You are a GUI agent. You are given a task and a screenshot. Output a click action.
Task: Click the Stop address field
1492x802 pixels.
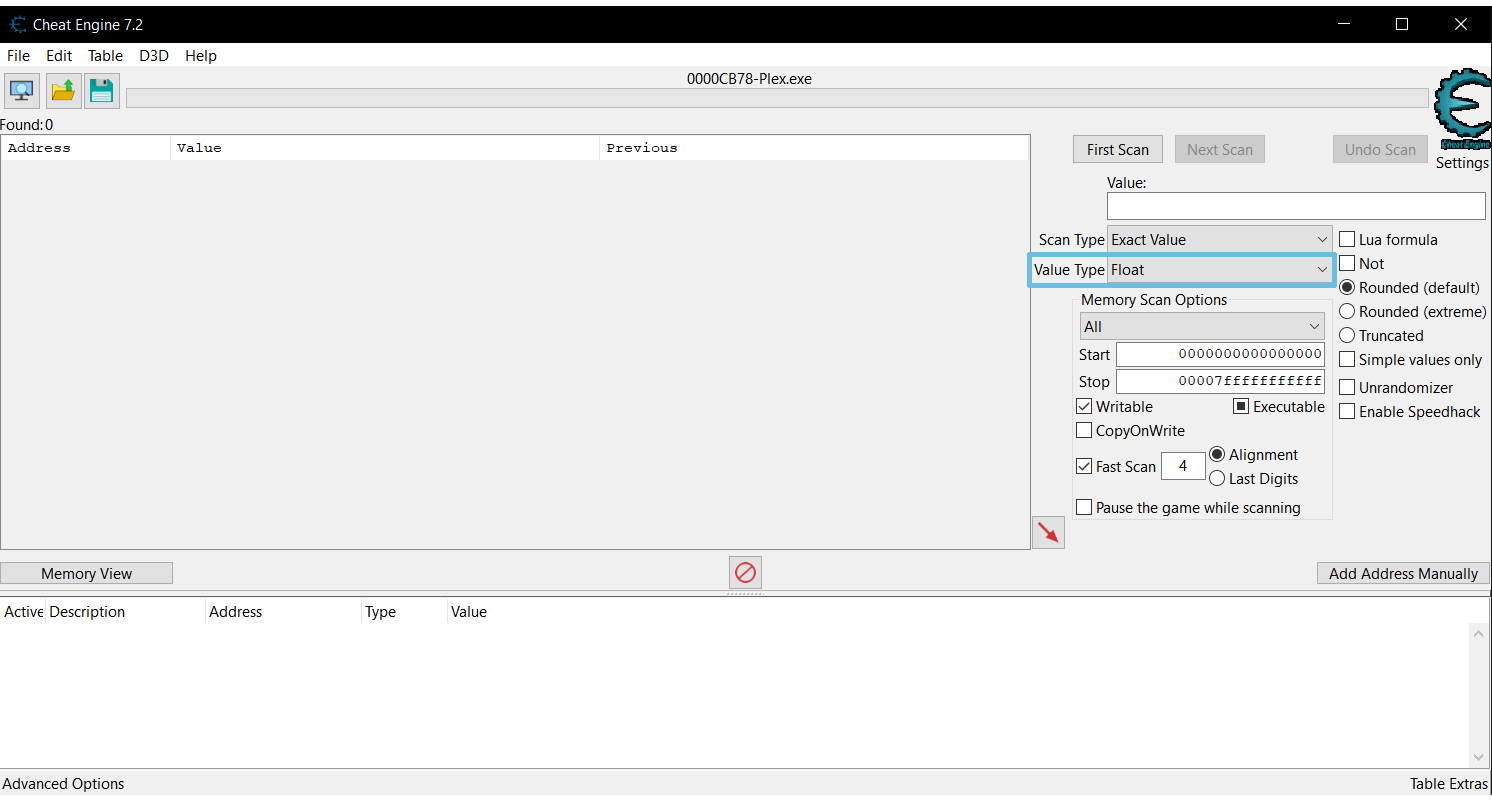(x=1220, y=382)
